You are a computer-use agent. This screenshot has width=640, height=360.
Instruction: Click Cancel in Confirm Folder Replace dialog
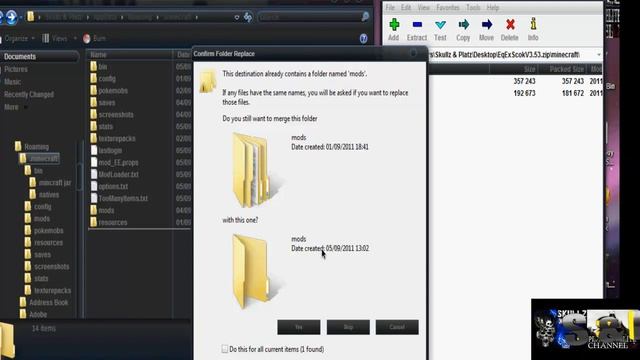(397, 327)
